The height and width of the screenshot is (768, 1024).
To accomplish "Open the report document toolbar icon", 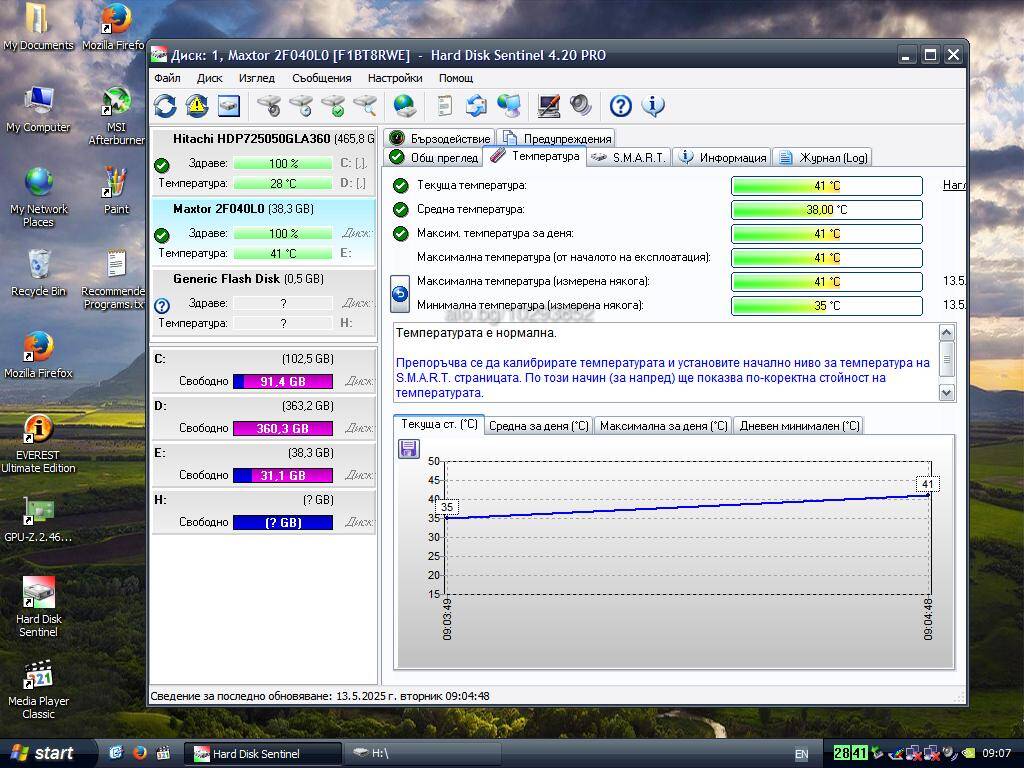I will tap(444, 106).
